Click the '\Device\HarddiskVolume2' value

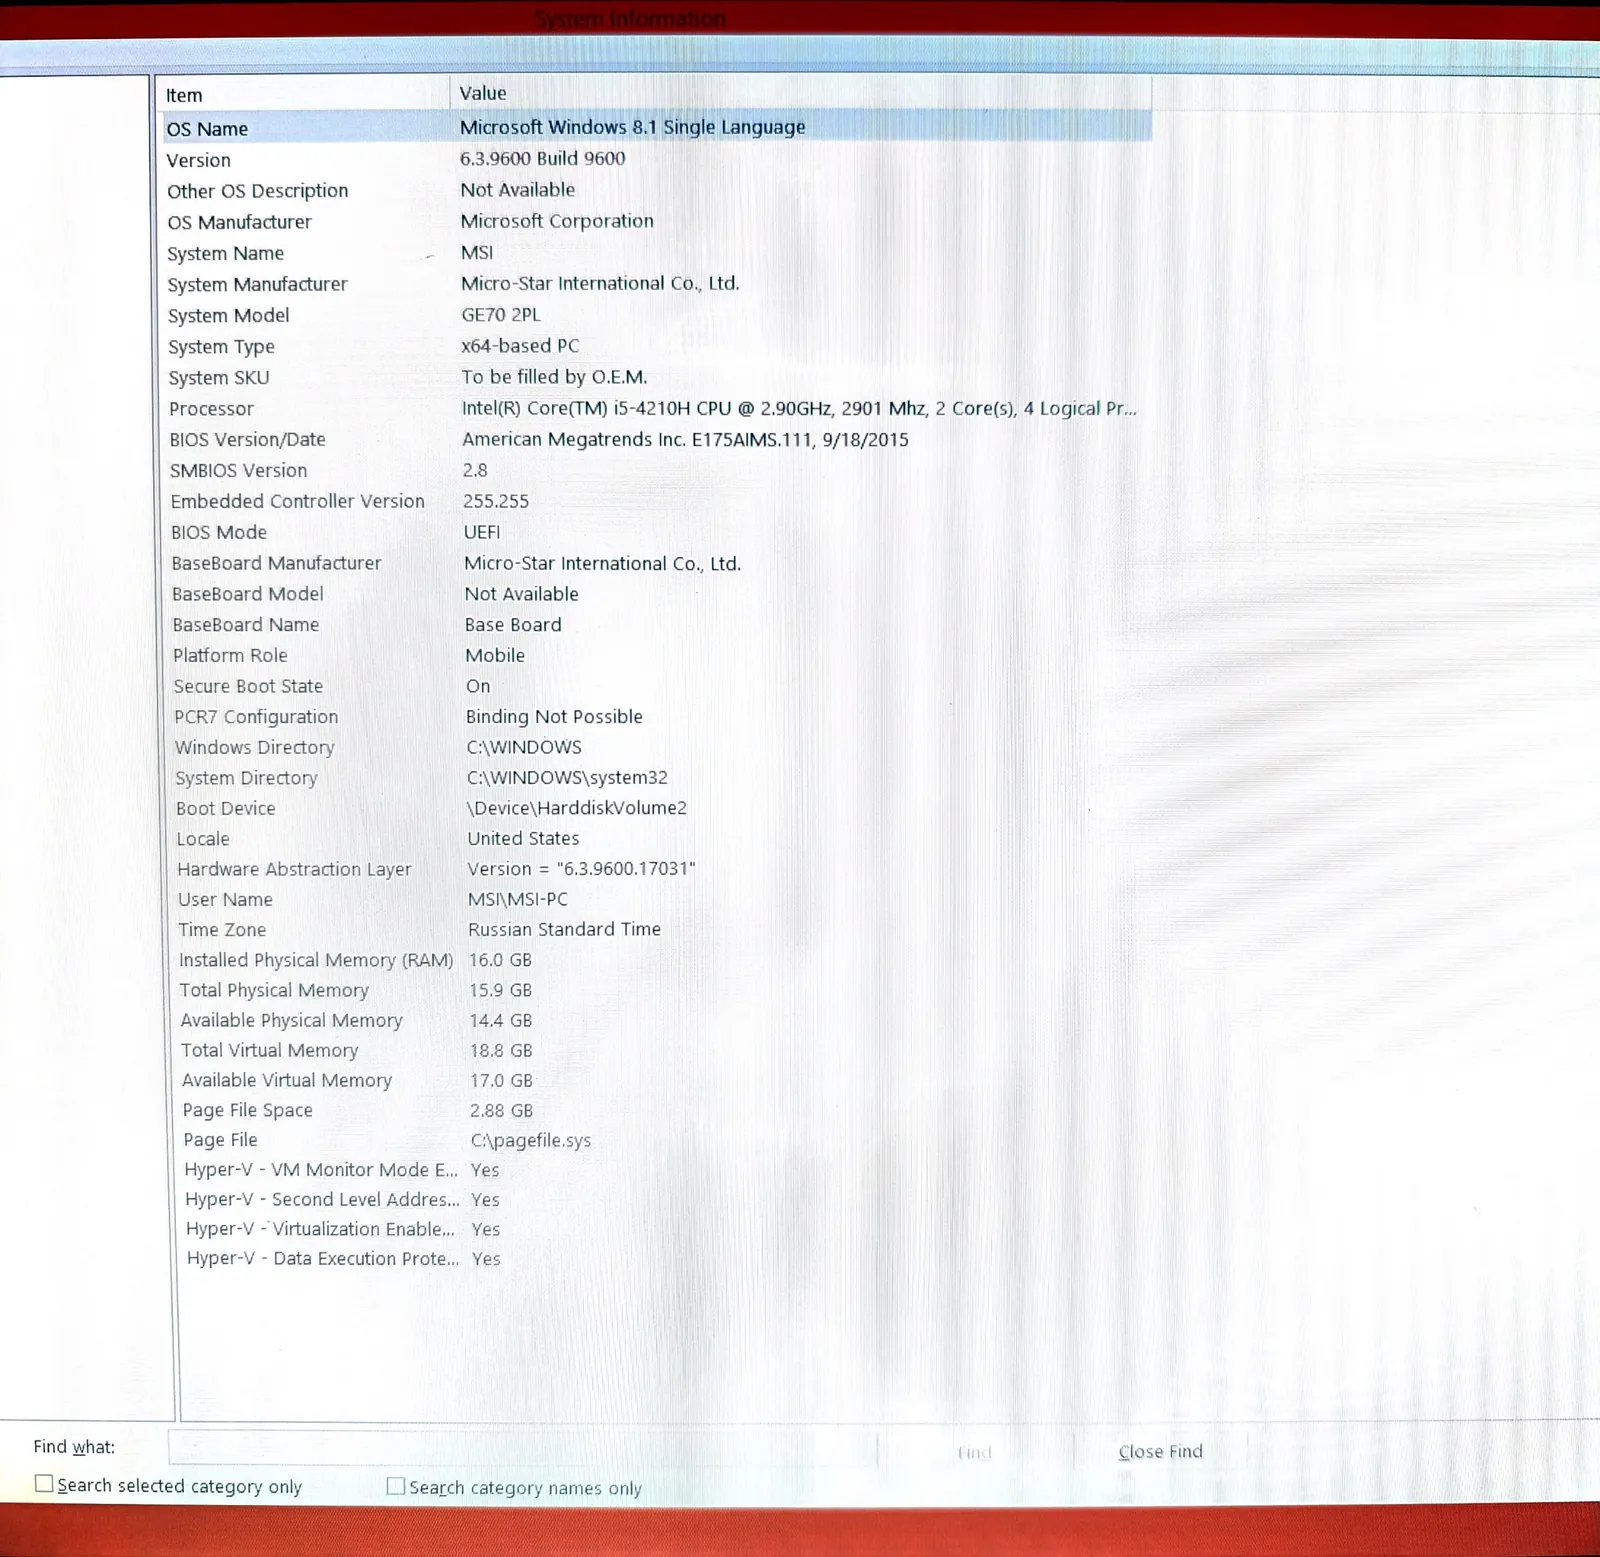click(577, 808)
